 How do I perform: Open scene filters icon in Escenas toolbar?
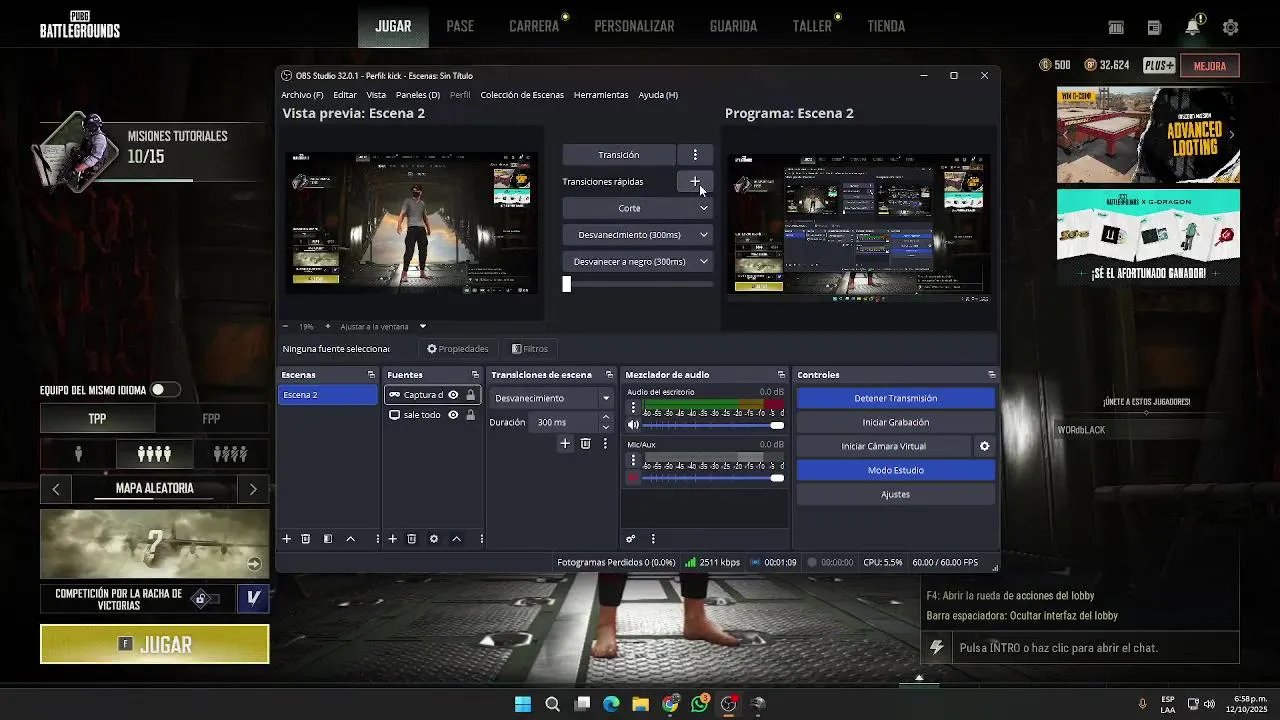tap(328, 539)
